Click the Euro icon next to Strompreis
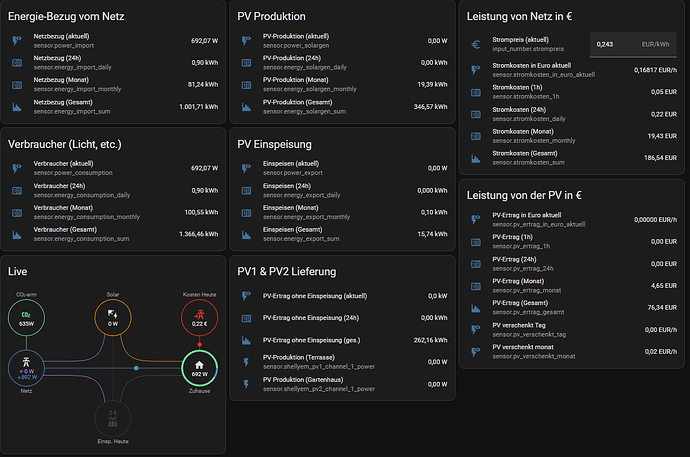The width and height of the screenshot is (690, 457). (476, 44)
